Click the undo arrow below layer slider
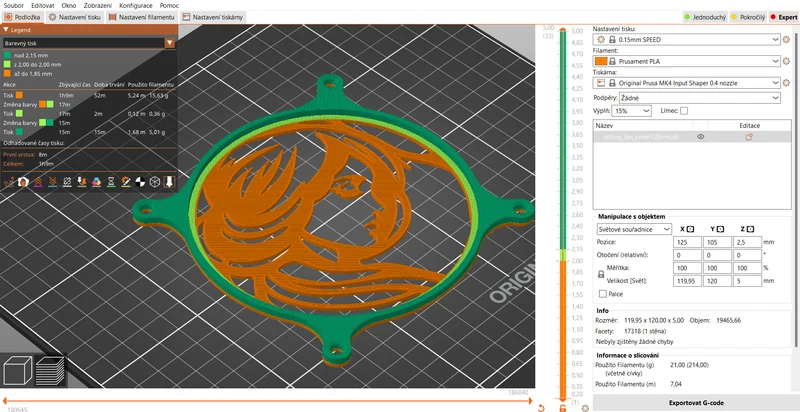 pos(541,408)
